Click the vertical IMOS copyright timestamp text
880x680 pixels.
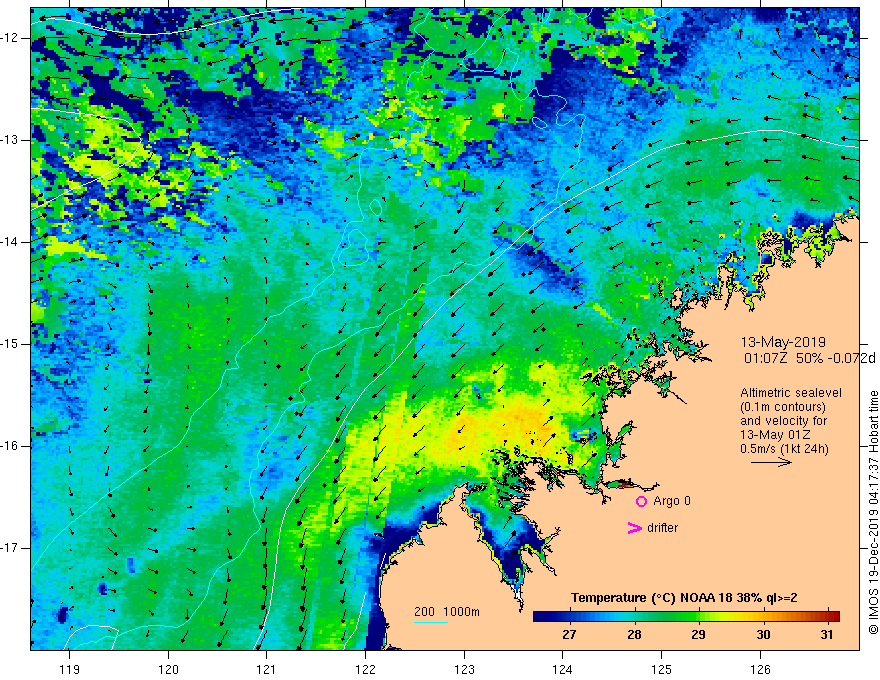point(873,512)
